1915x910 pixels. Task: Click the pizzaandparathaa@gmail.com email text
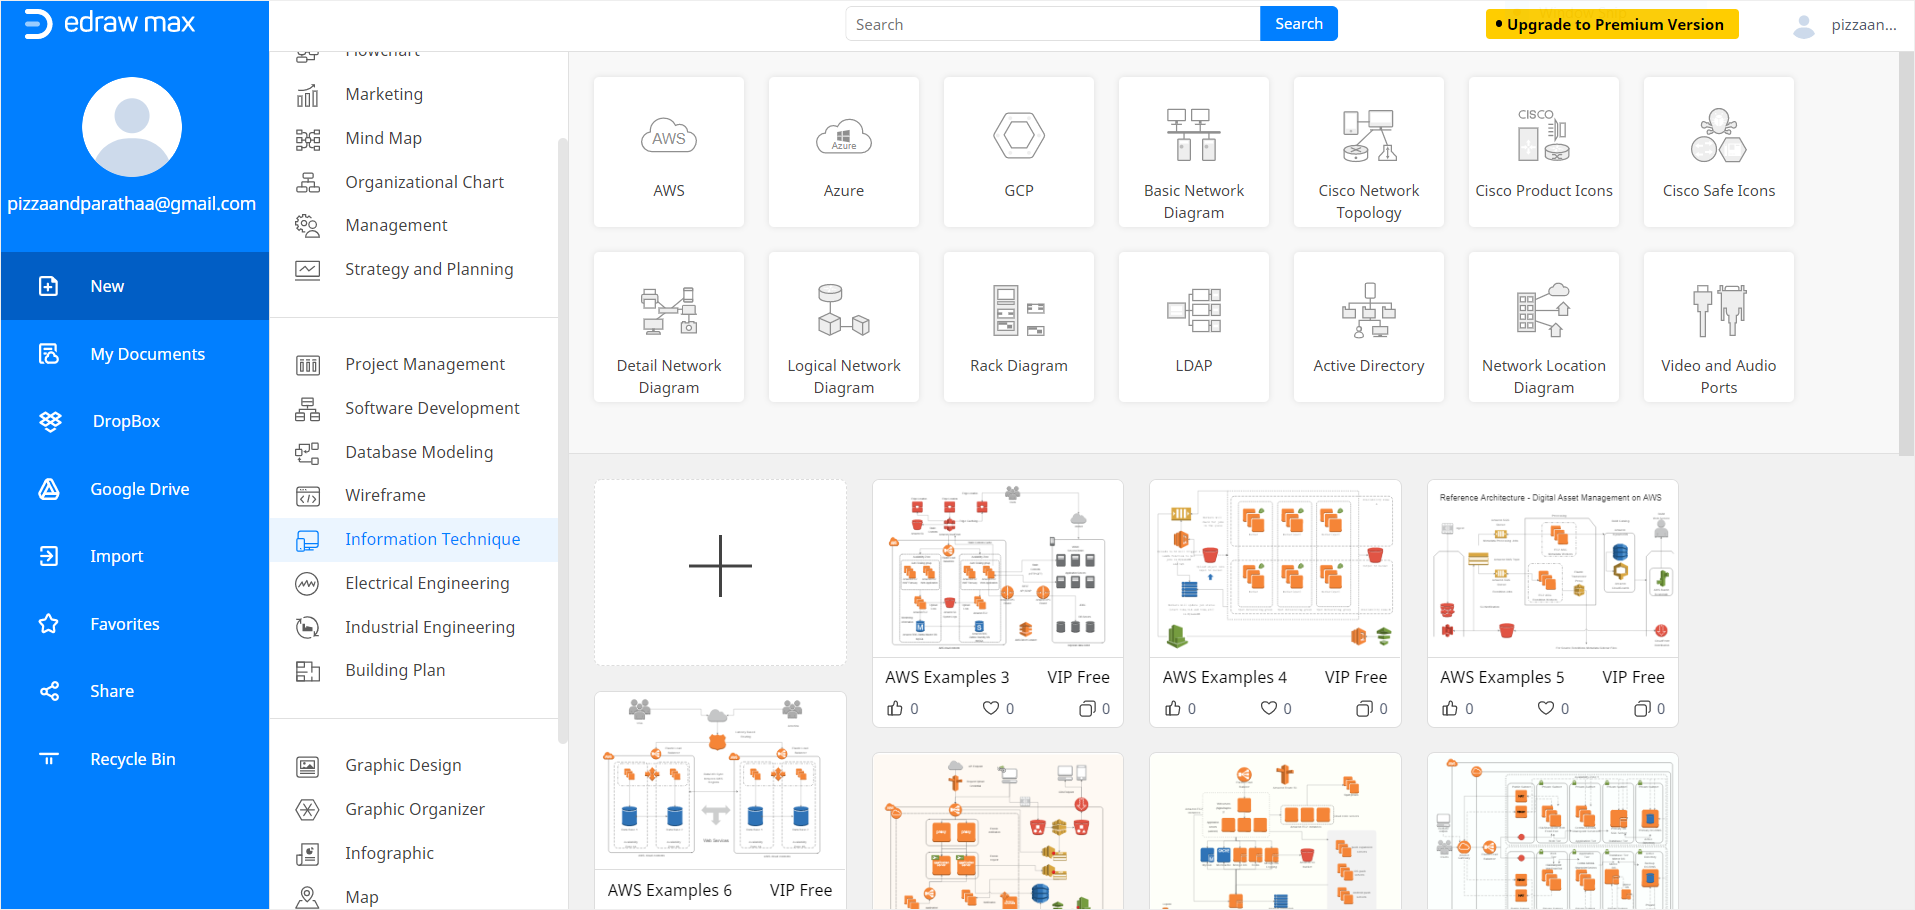(132, 204)
